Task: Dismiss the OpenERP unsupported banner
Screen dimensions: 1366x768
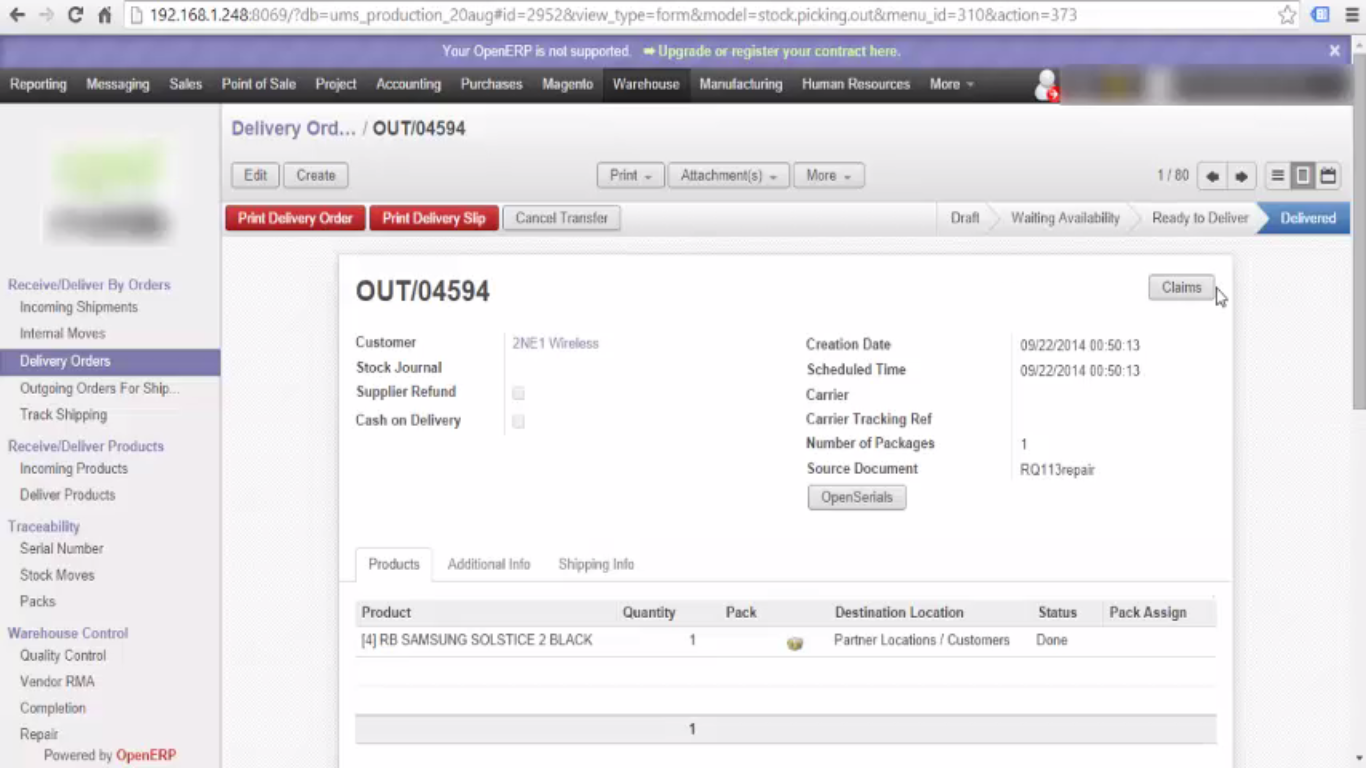Action: [x=1334, y=51]
